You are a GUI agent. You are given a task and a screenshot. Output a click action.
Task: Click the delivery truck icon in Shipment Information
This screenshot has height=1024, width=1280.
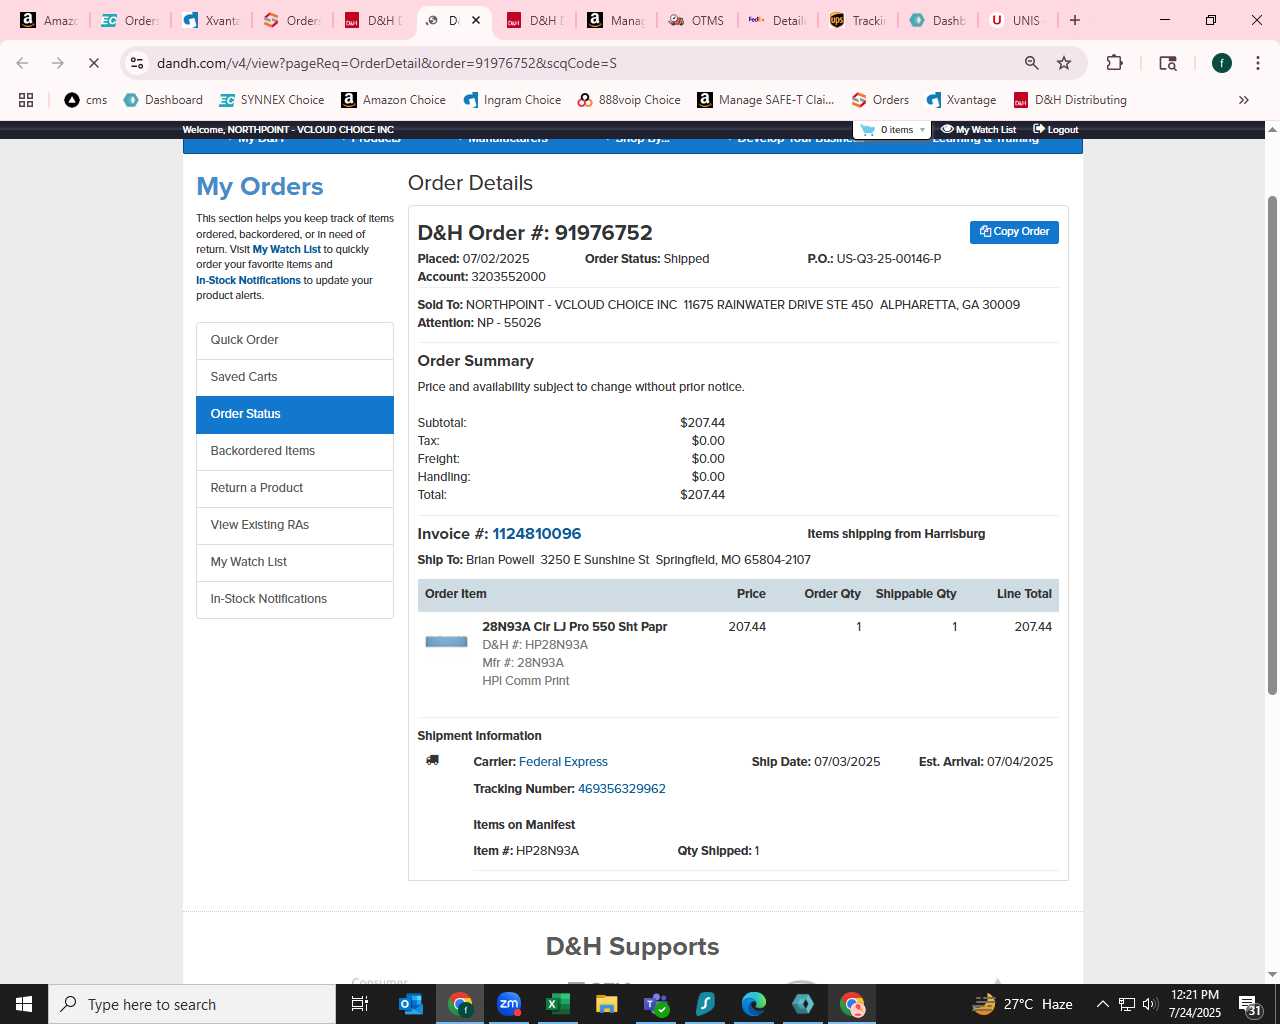[x=432, y=760]
